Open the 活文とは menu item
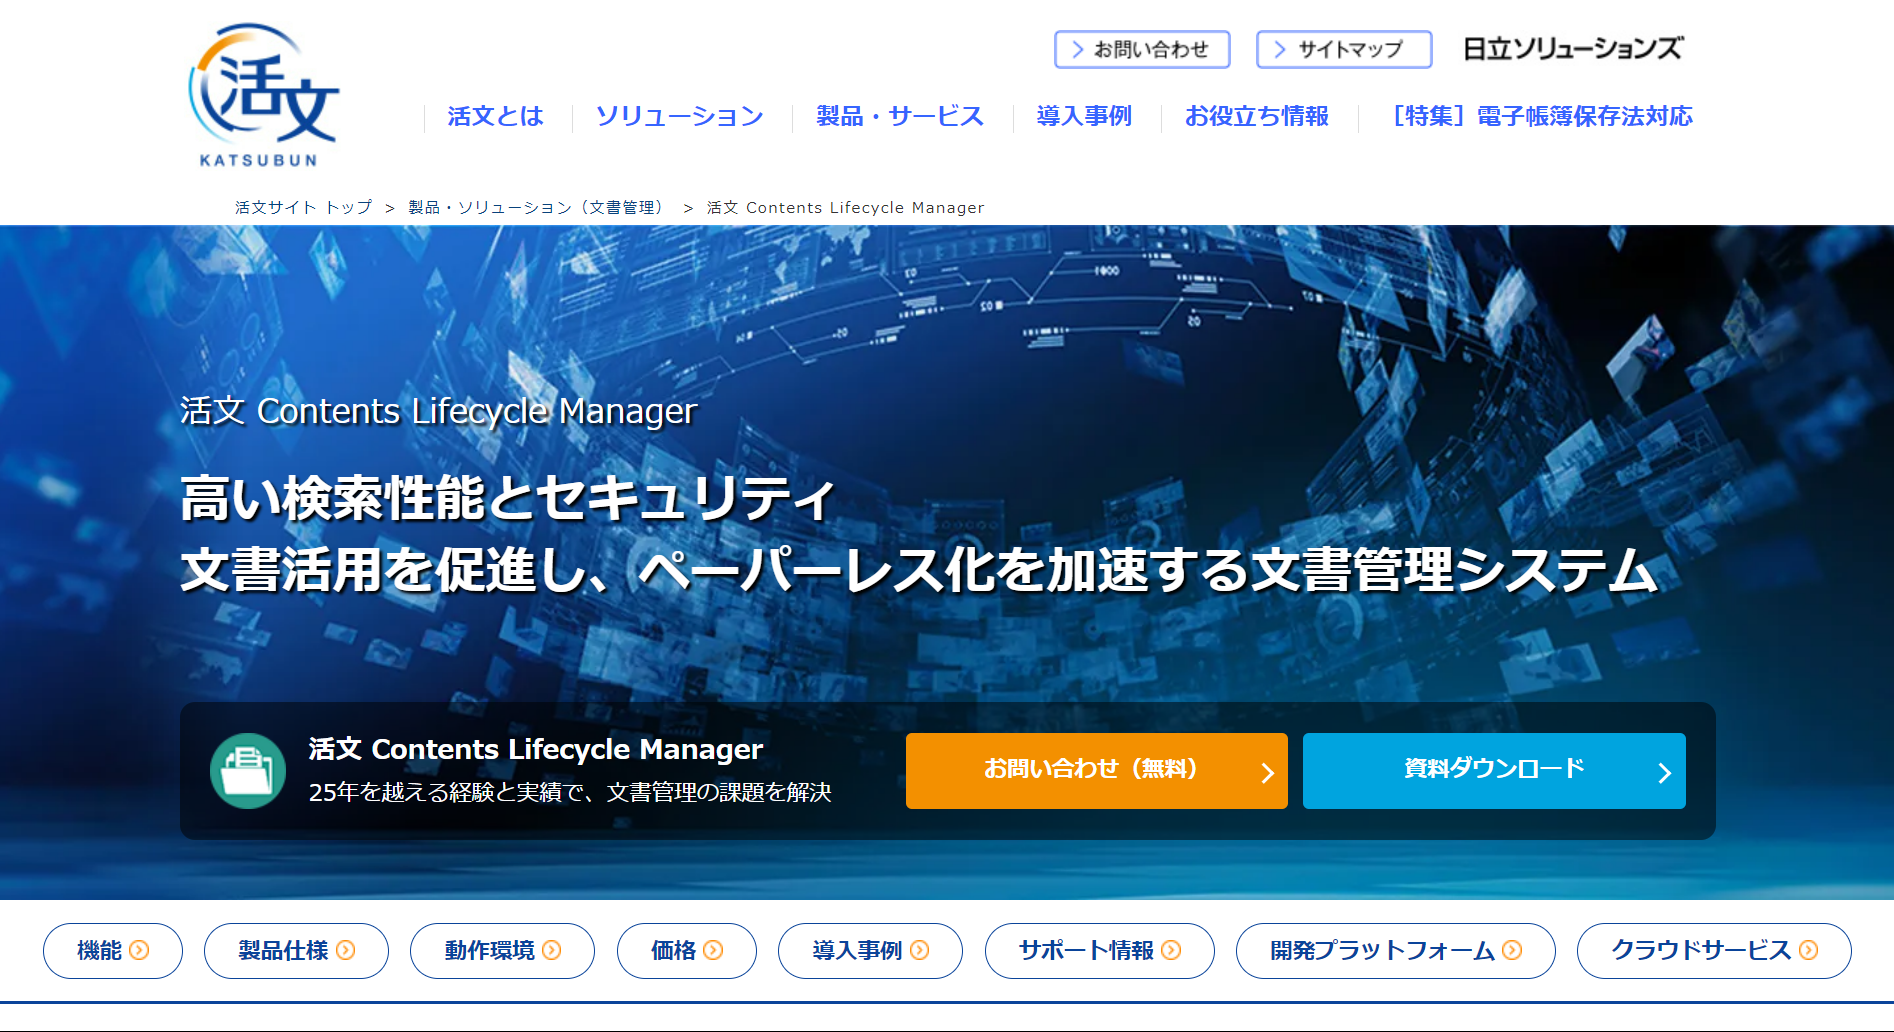Screen dimensions: 1894x1032 495,117
